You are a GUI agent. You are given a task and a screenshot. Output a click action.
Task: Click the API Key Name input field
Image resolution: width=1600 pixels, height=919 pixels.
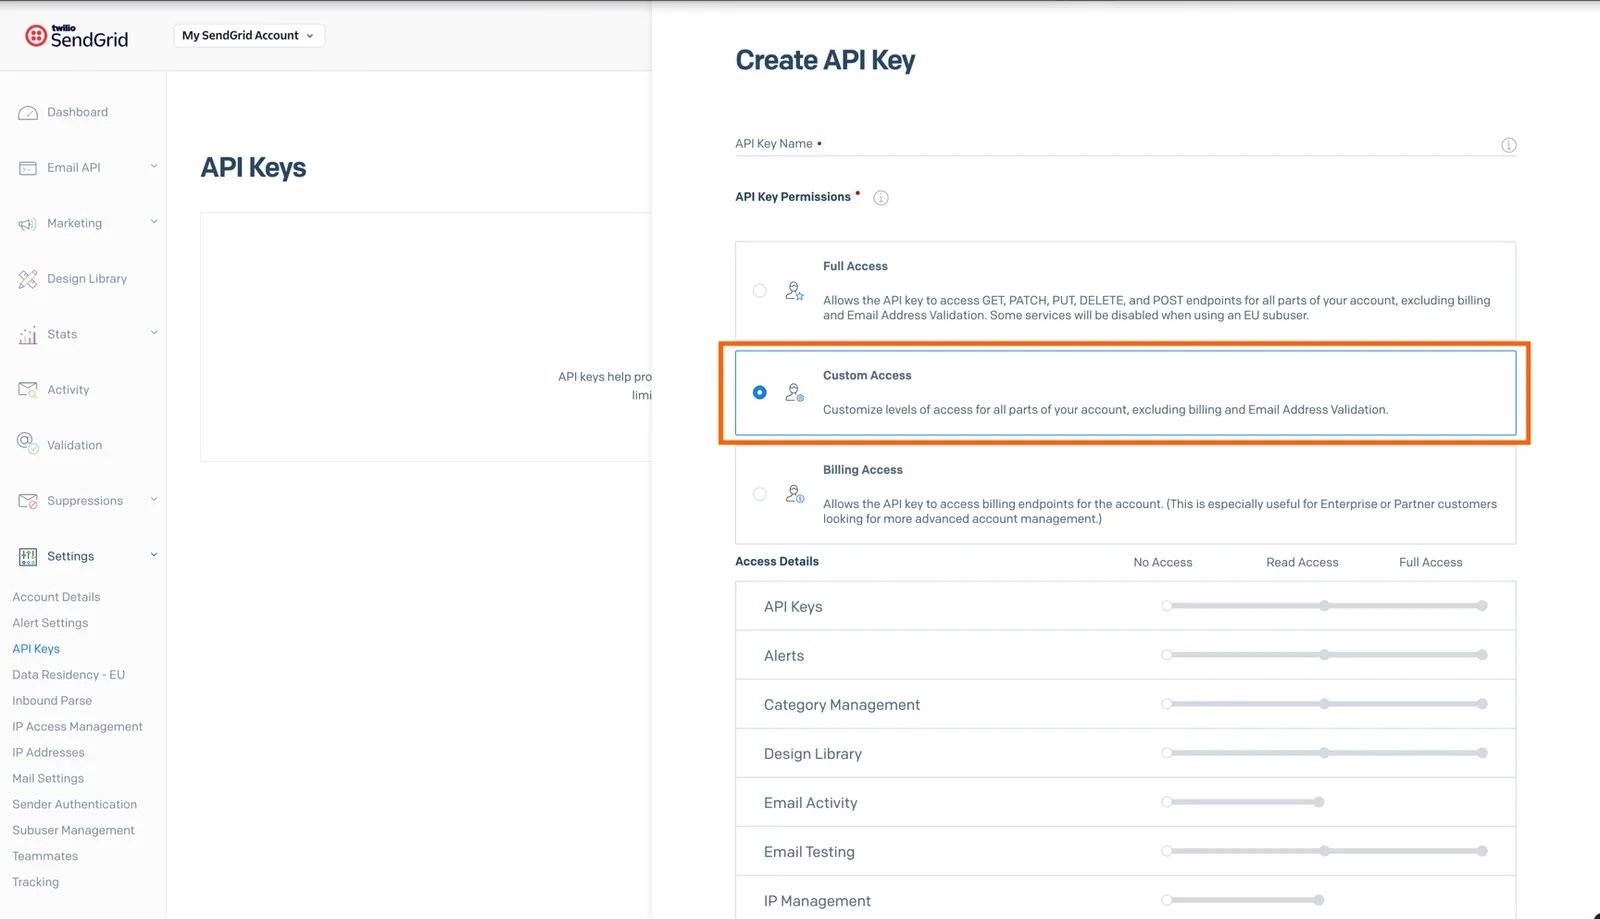1125,144
